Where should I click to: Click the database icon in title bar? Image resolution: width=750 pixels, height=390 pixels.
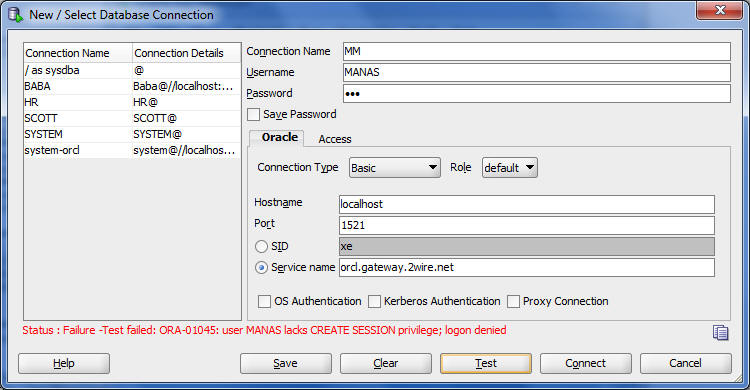(15, 15)
